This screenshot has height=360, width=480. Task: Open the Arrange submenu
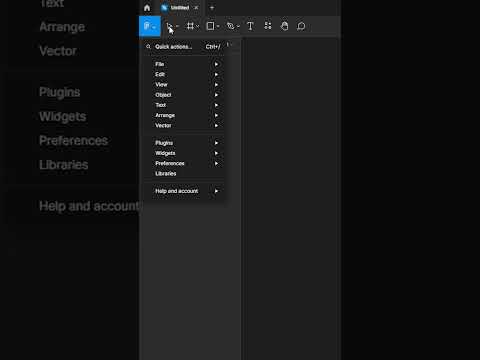click(184, 115)
